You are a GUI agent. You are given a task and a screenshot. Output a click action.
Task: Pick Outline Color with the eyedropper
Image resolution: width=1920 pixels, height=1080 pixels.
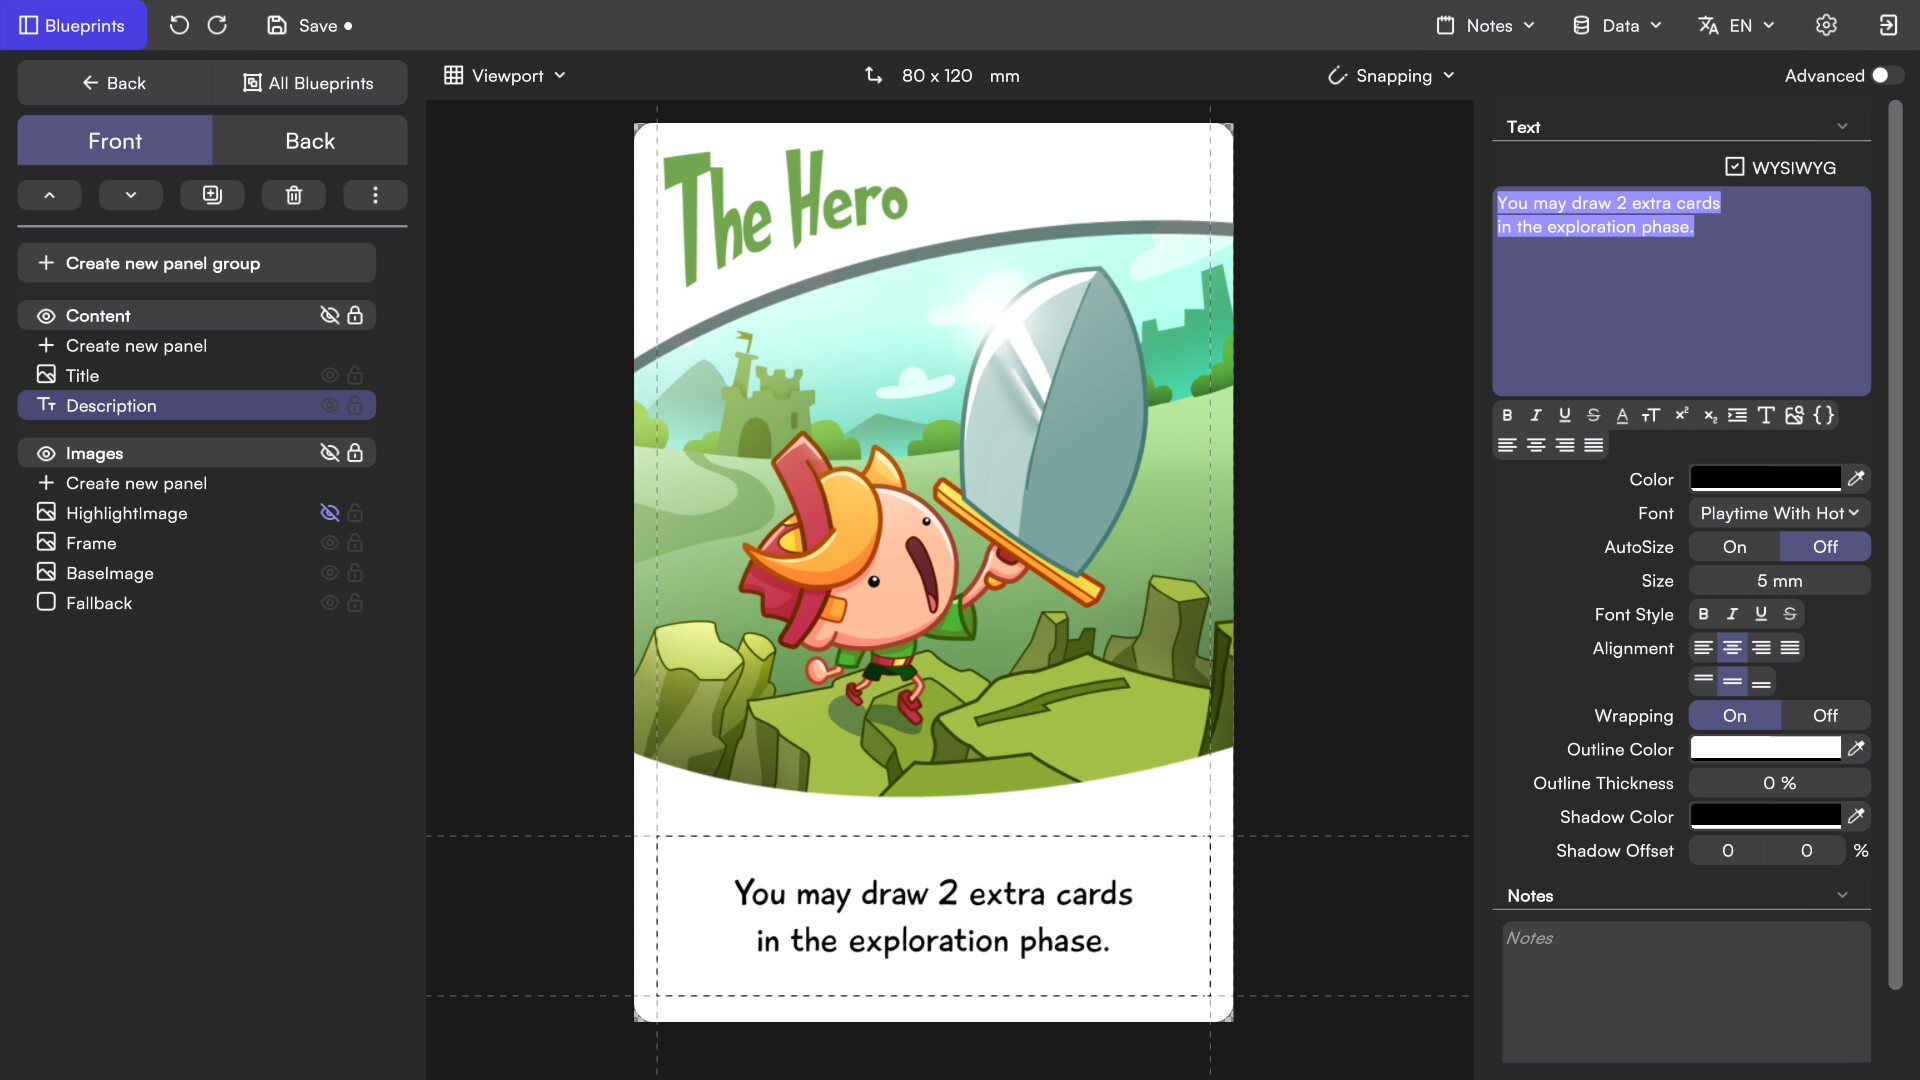(1856, 749)
